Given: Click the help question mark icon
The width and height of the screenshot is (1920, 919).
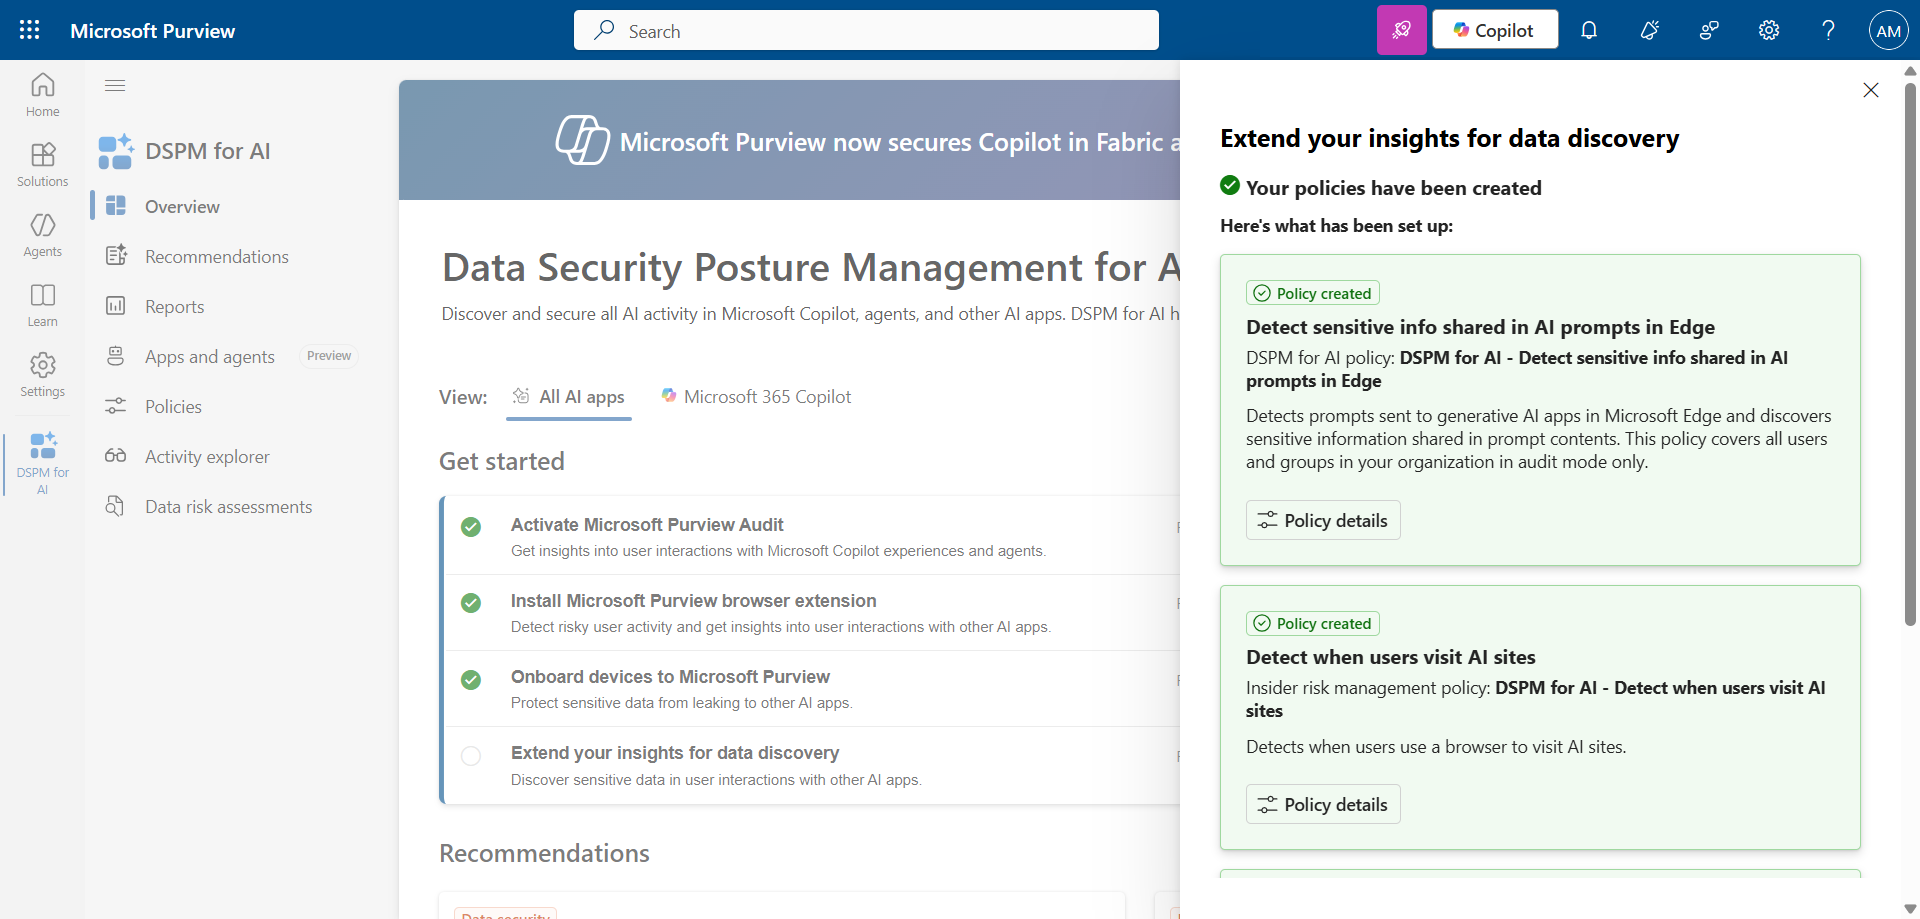Looking at the screenshot, I should coord(1828,30).
